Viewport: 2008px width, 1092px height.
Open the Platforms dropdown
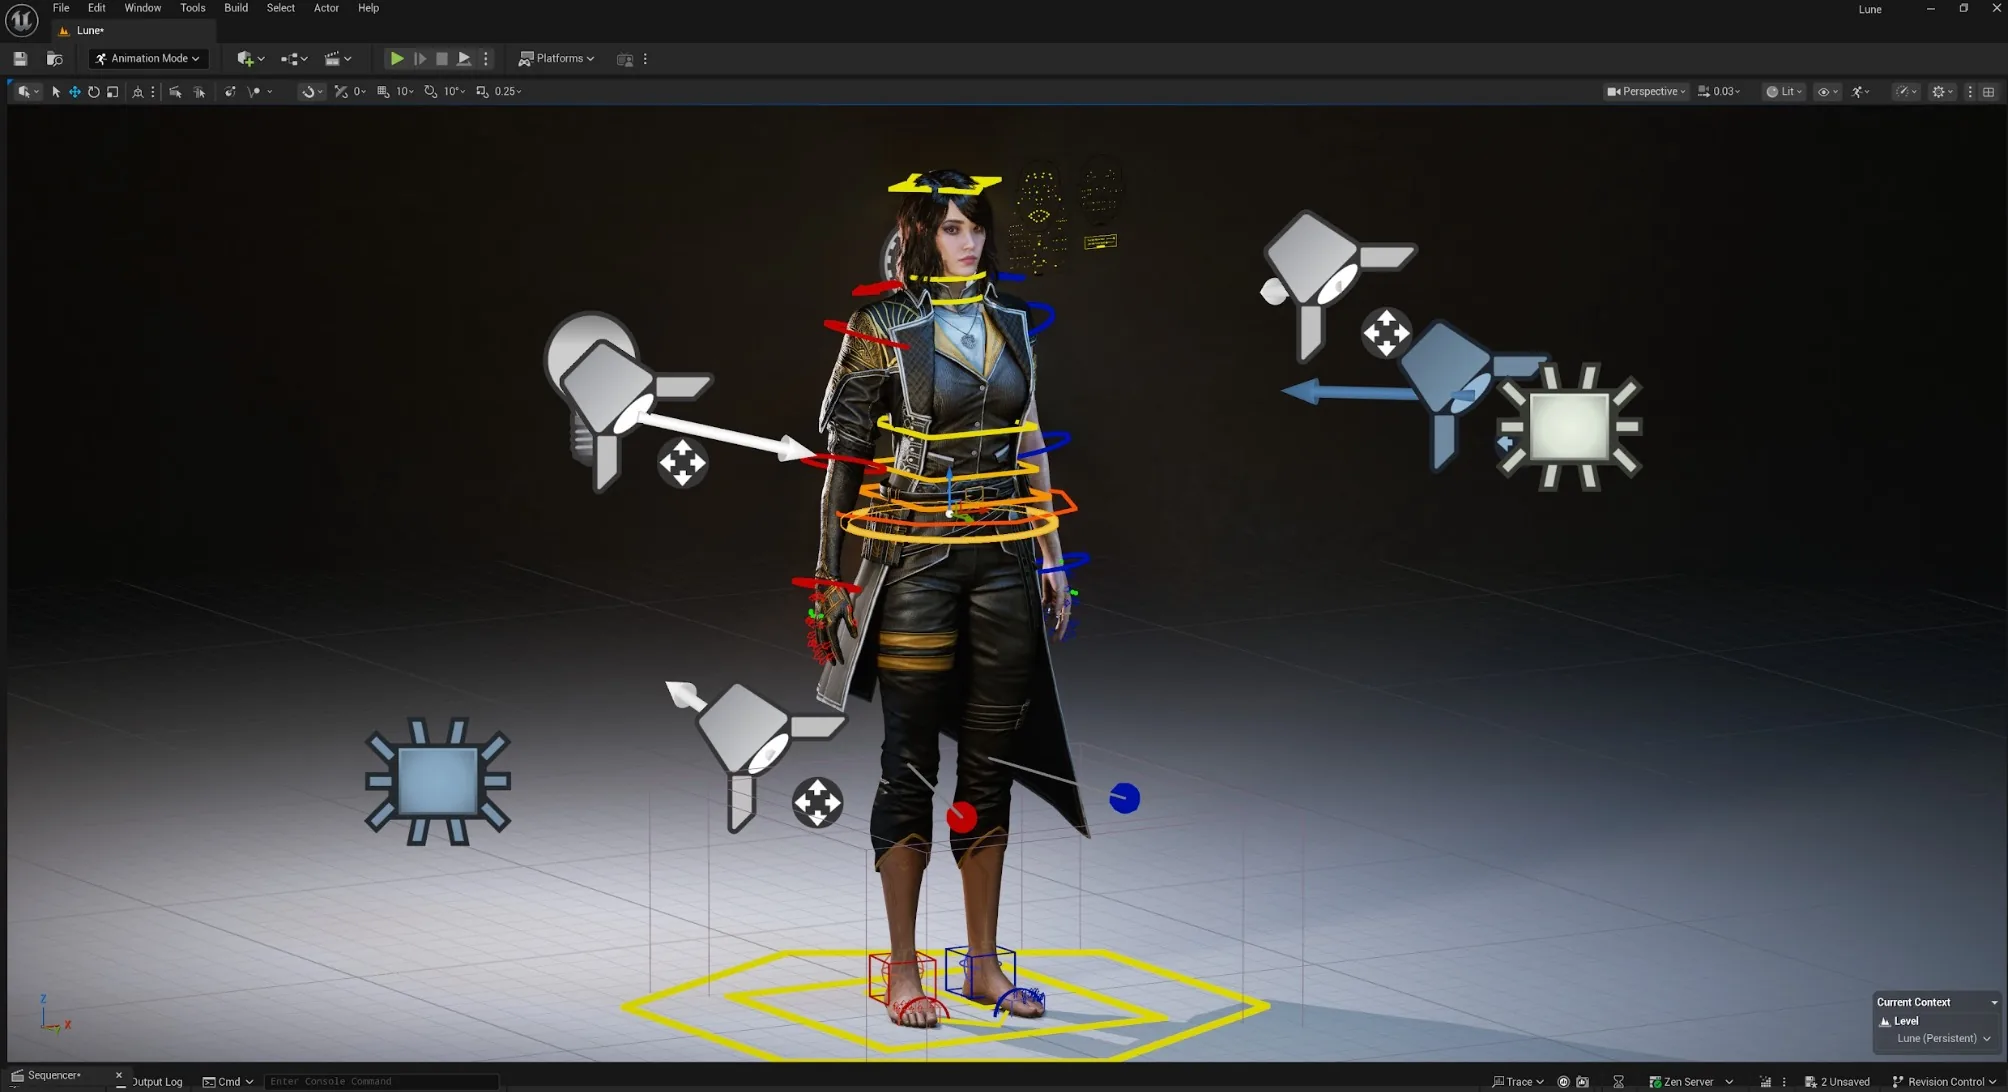[x=556, y=59]
